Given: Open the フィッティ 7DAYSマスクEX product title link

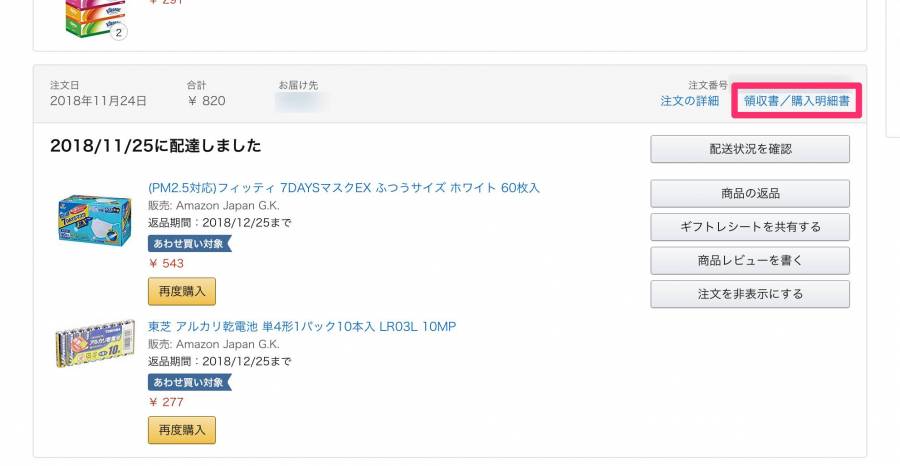Looking at the screenshot, I should [344, 188].
